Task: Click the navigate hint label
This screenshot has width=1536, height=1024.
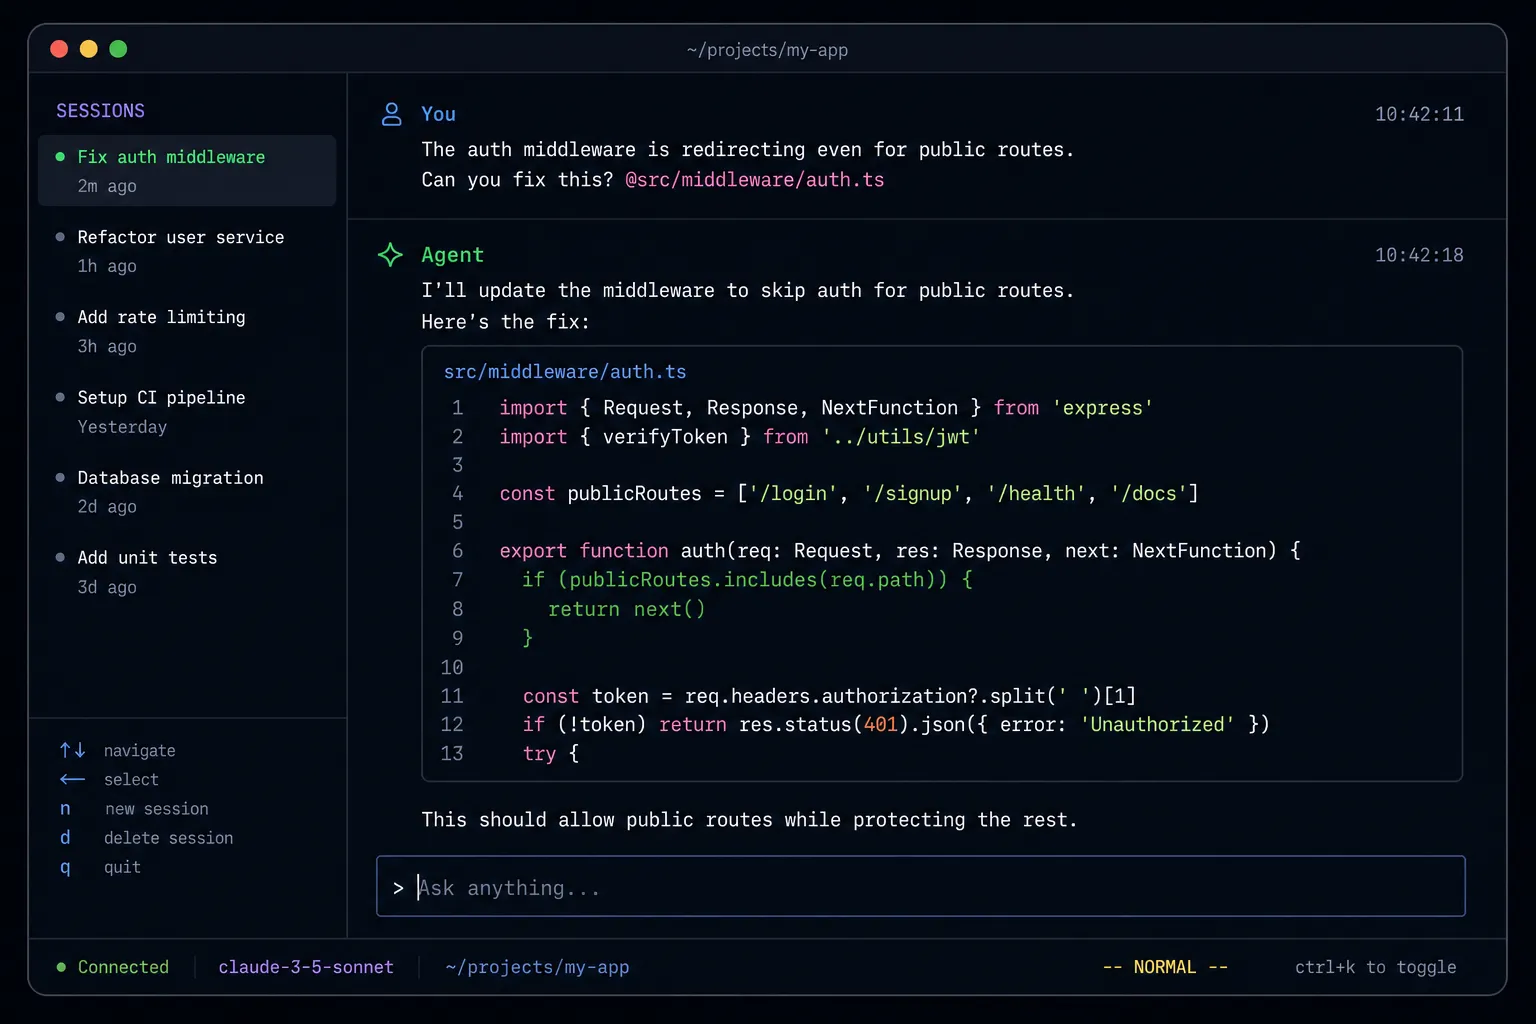Action: (140, 751)
